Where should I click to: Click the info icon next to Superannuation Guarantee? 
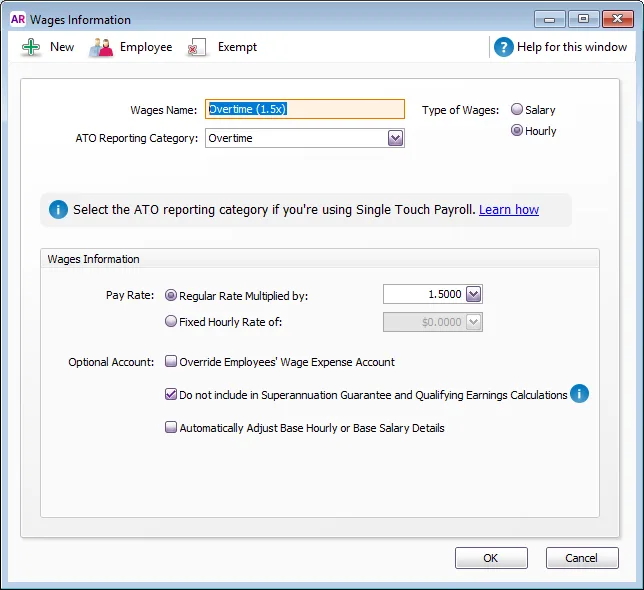click(579, 394)
